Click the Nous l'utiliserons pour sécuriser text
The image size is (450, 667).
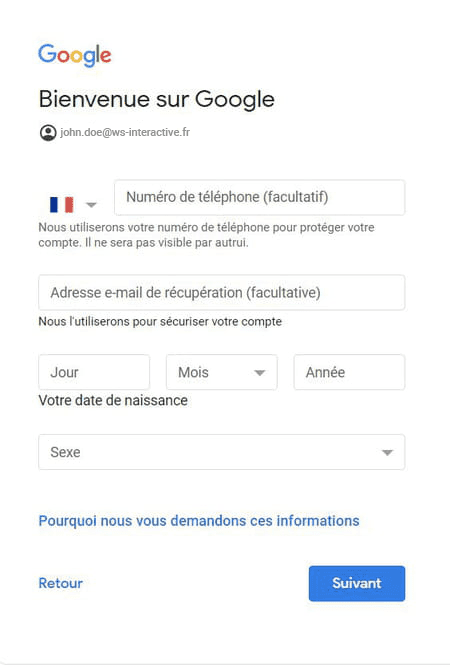pyautogui.click(x=160, y=322)
